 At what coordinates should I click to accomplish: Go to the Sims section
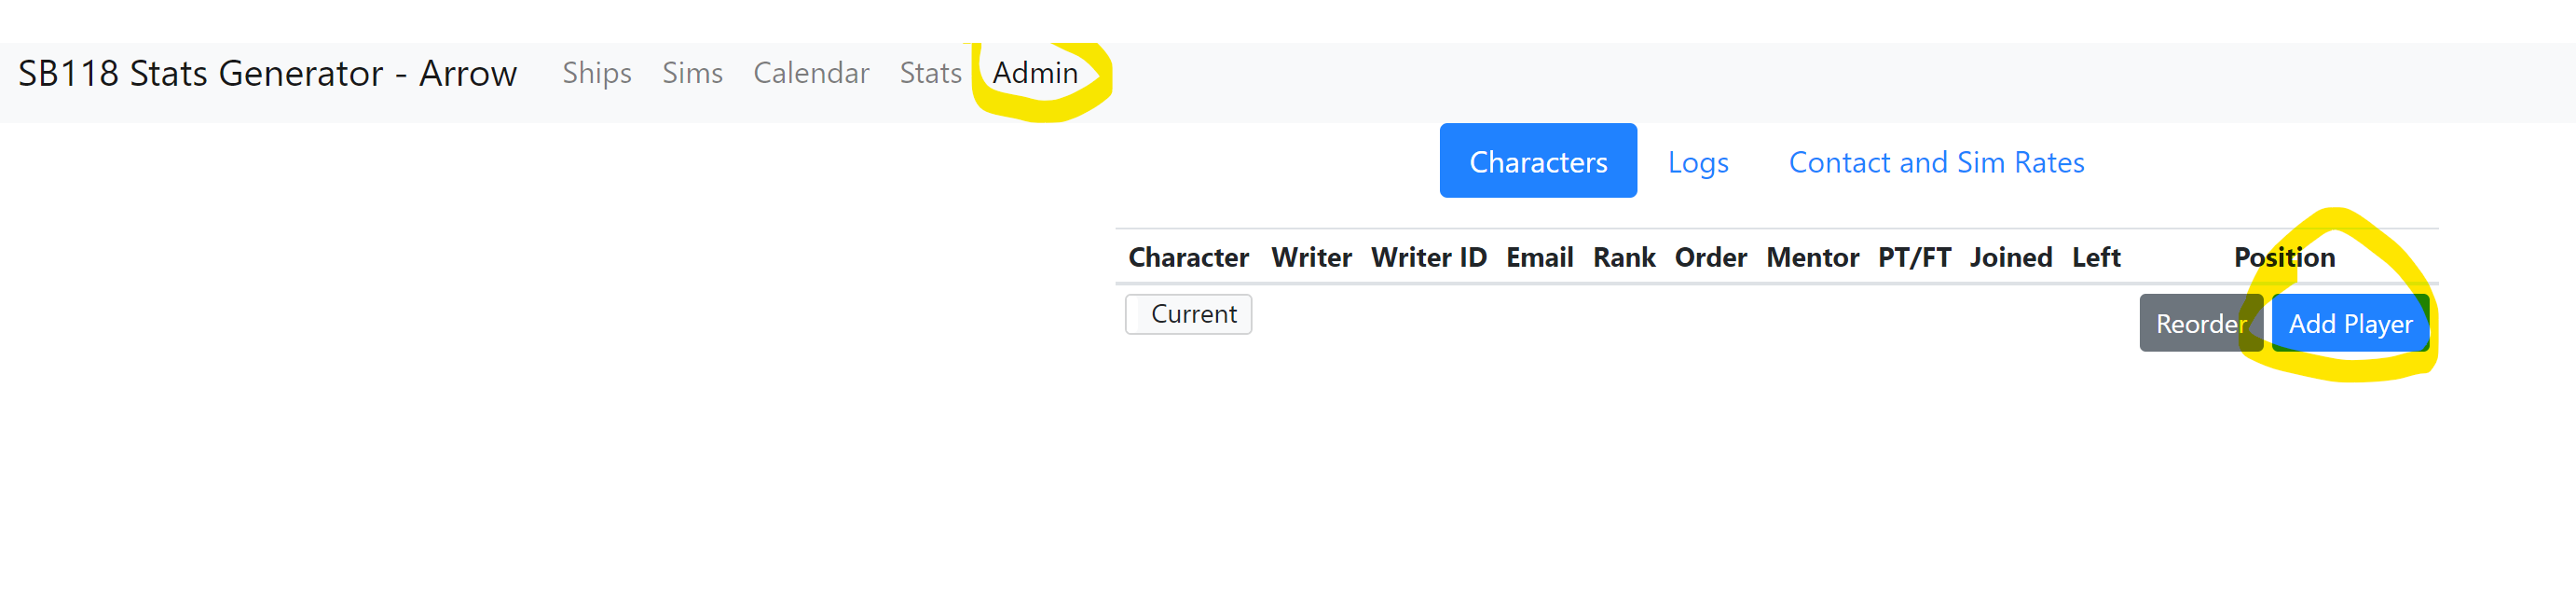point(692,73)
